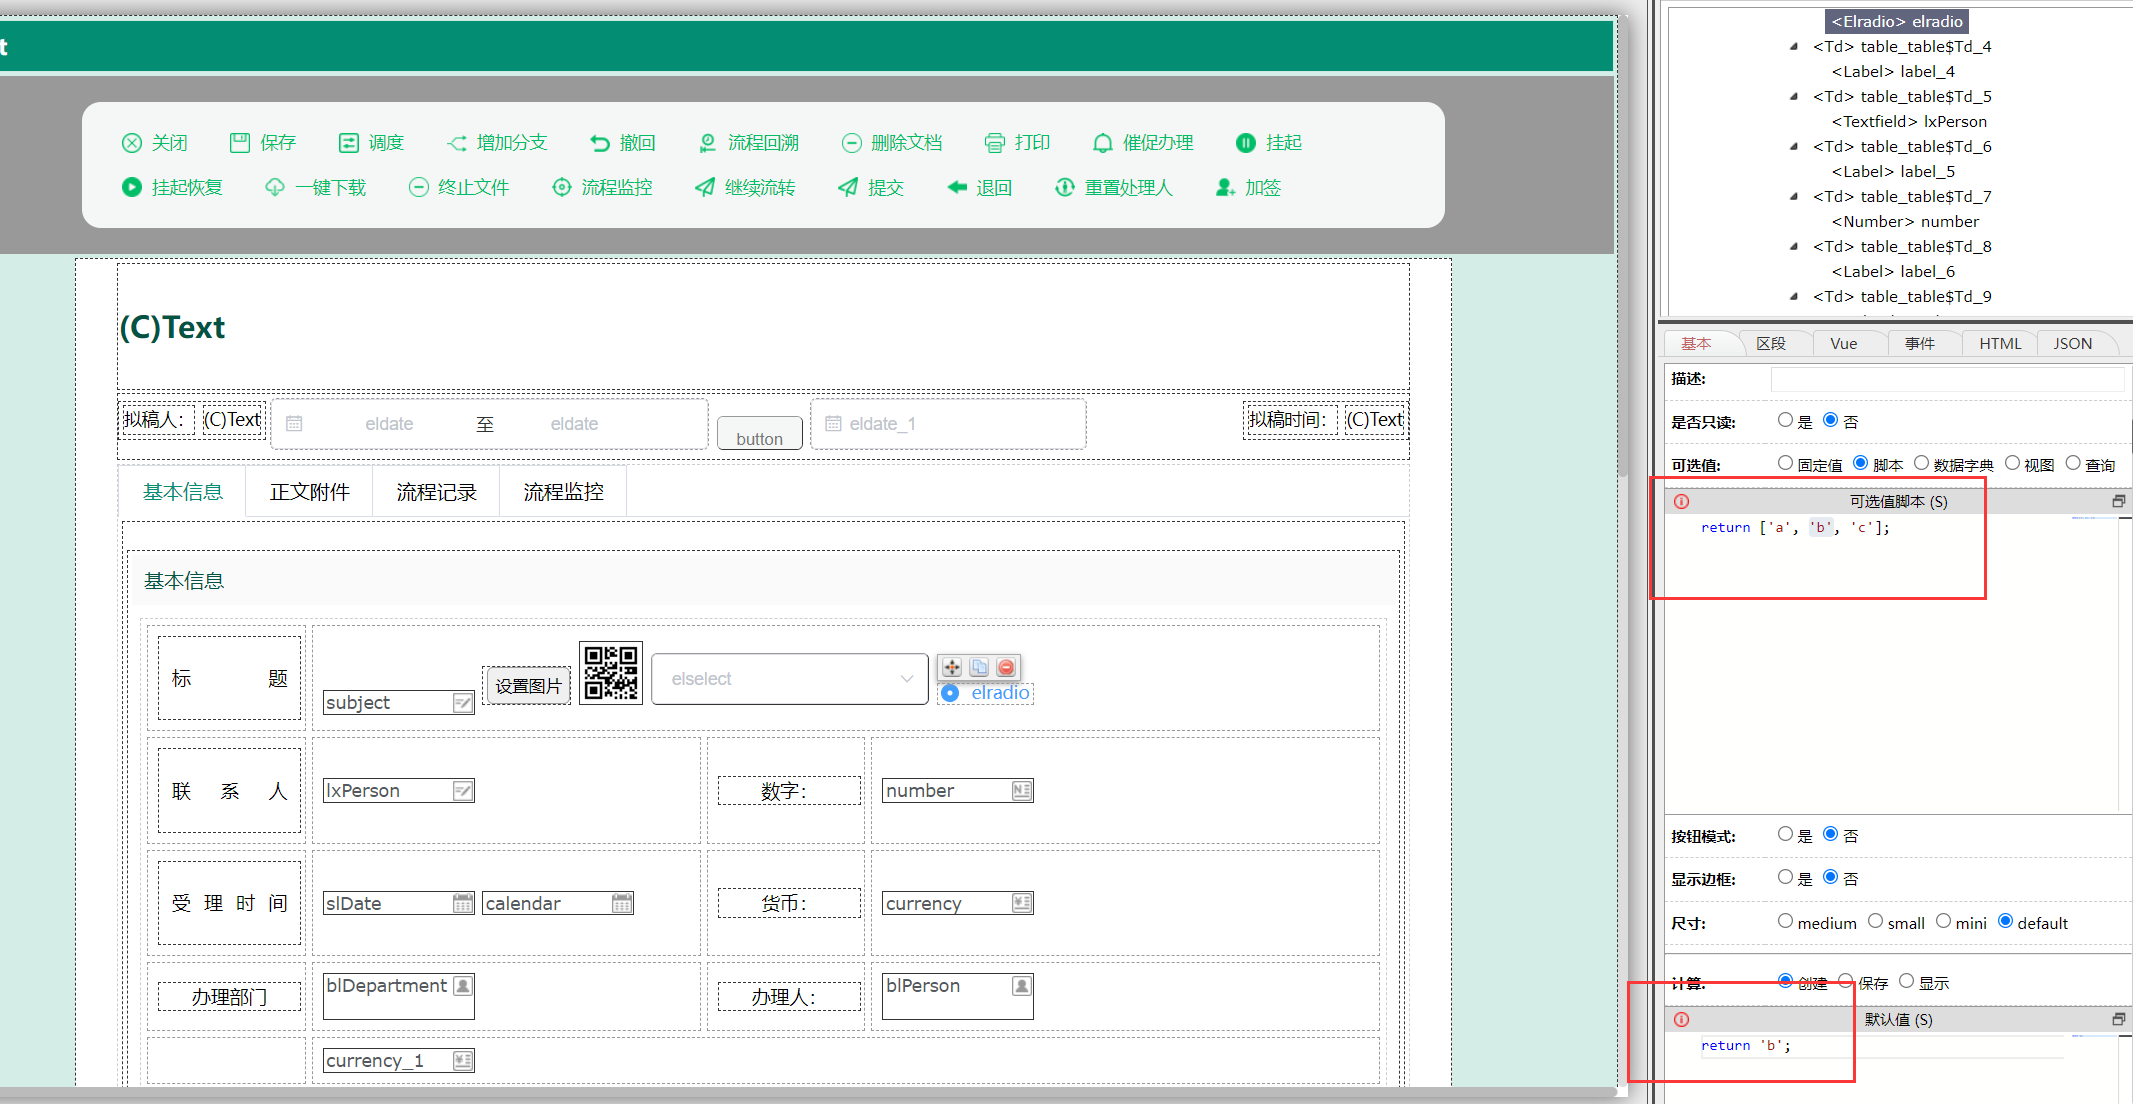The height and width of the screenshot is (1104, 2133).
Task: Click the 催促办理 bell icon
Action: pos(1102,143)
